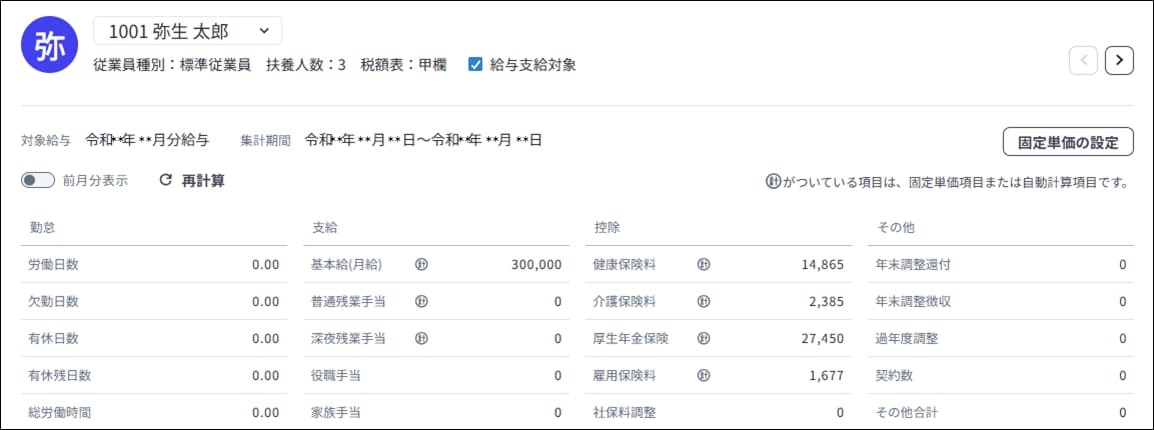The width and height of the screenshot is (1154, 430).
Task: Click fixed-price icon next to 雇用保険料
Action: pyautogui.click(x=703, y=375)
